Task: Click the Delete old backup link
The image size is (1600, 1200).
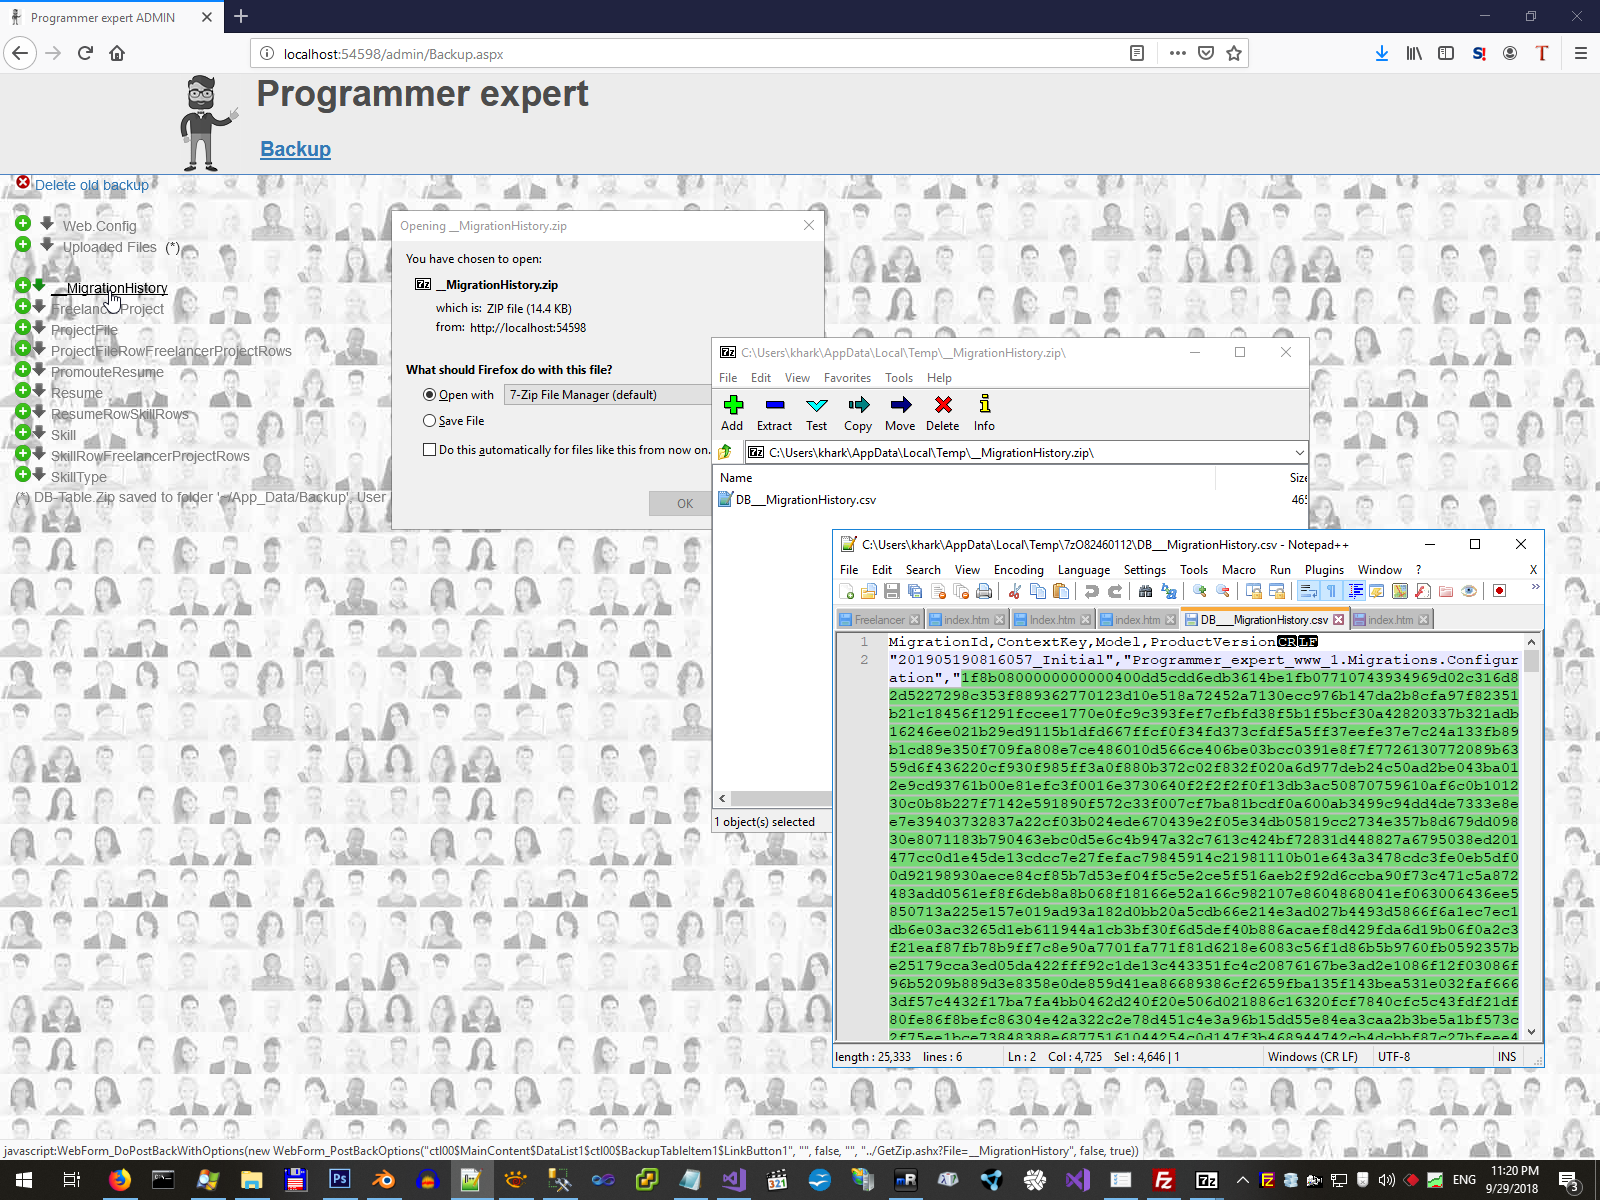Action: click(91, 184)
